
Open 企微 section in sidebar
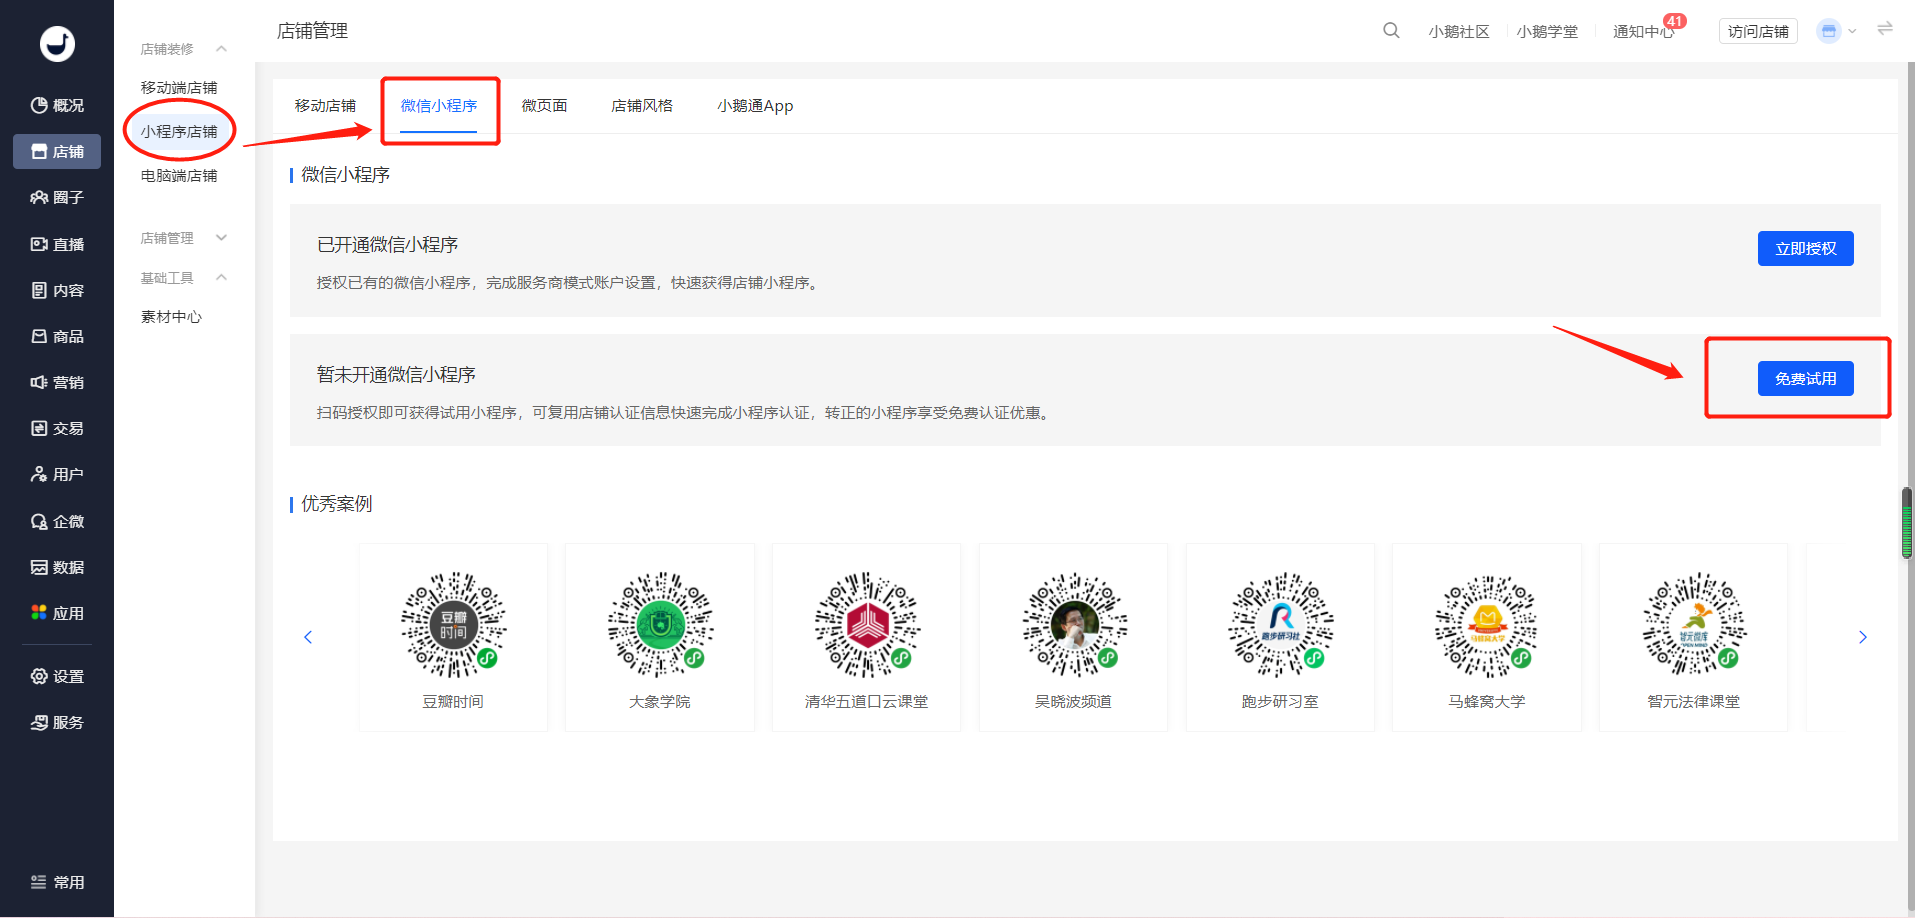coord(57,521)
